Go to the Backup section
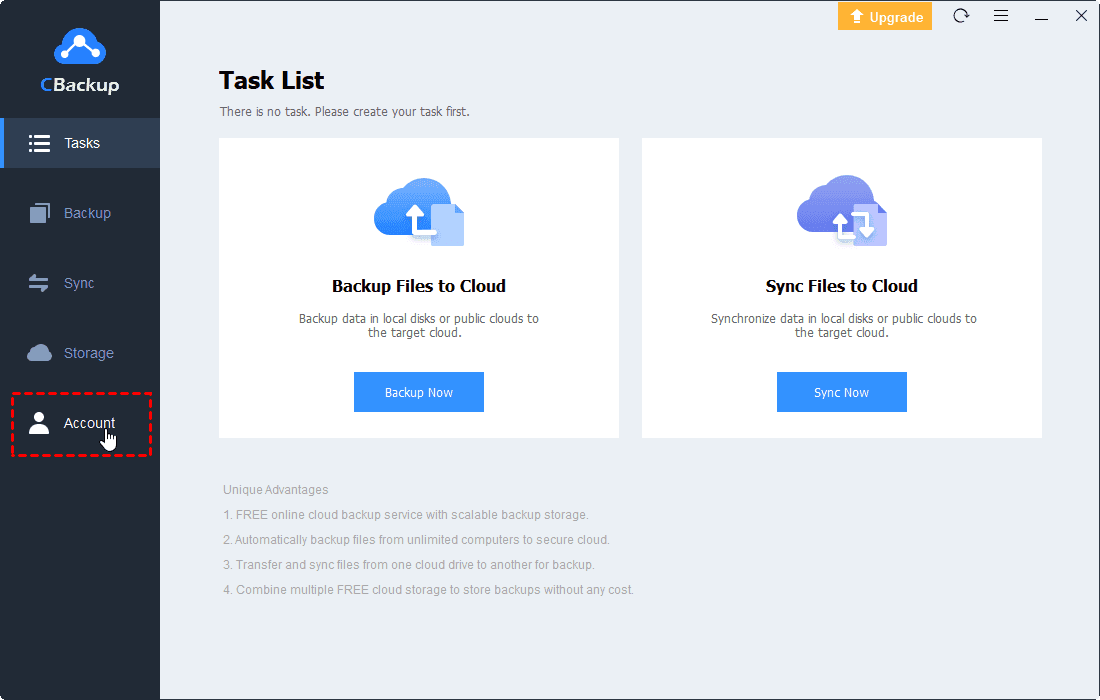1100x700 pixels. [80, 213]
